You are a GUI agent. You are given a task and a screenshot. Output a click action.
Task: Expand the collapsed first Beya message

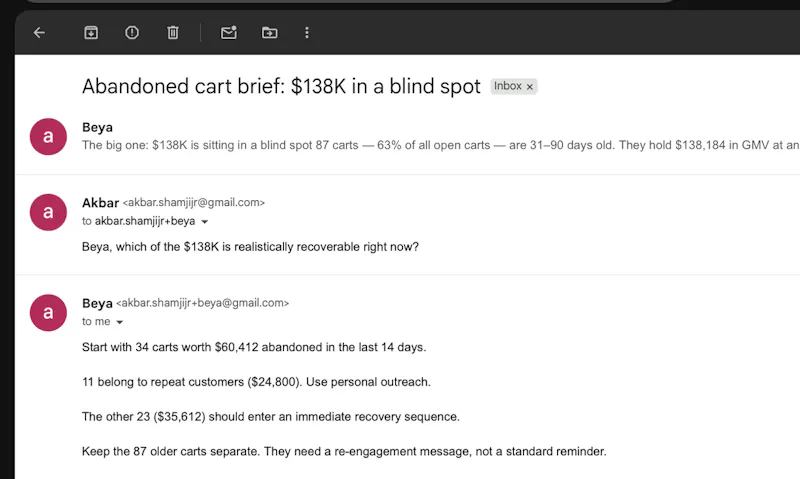(439, 137)
